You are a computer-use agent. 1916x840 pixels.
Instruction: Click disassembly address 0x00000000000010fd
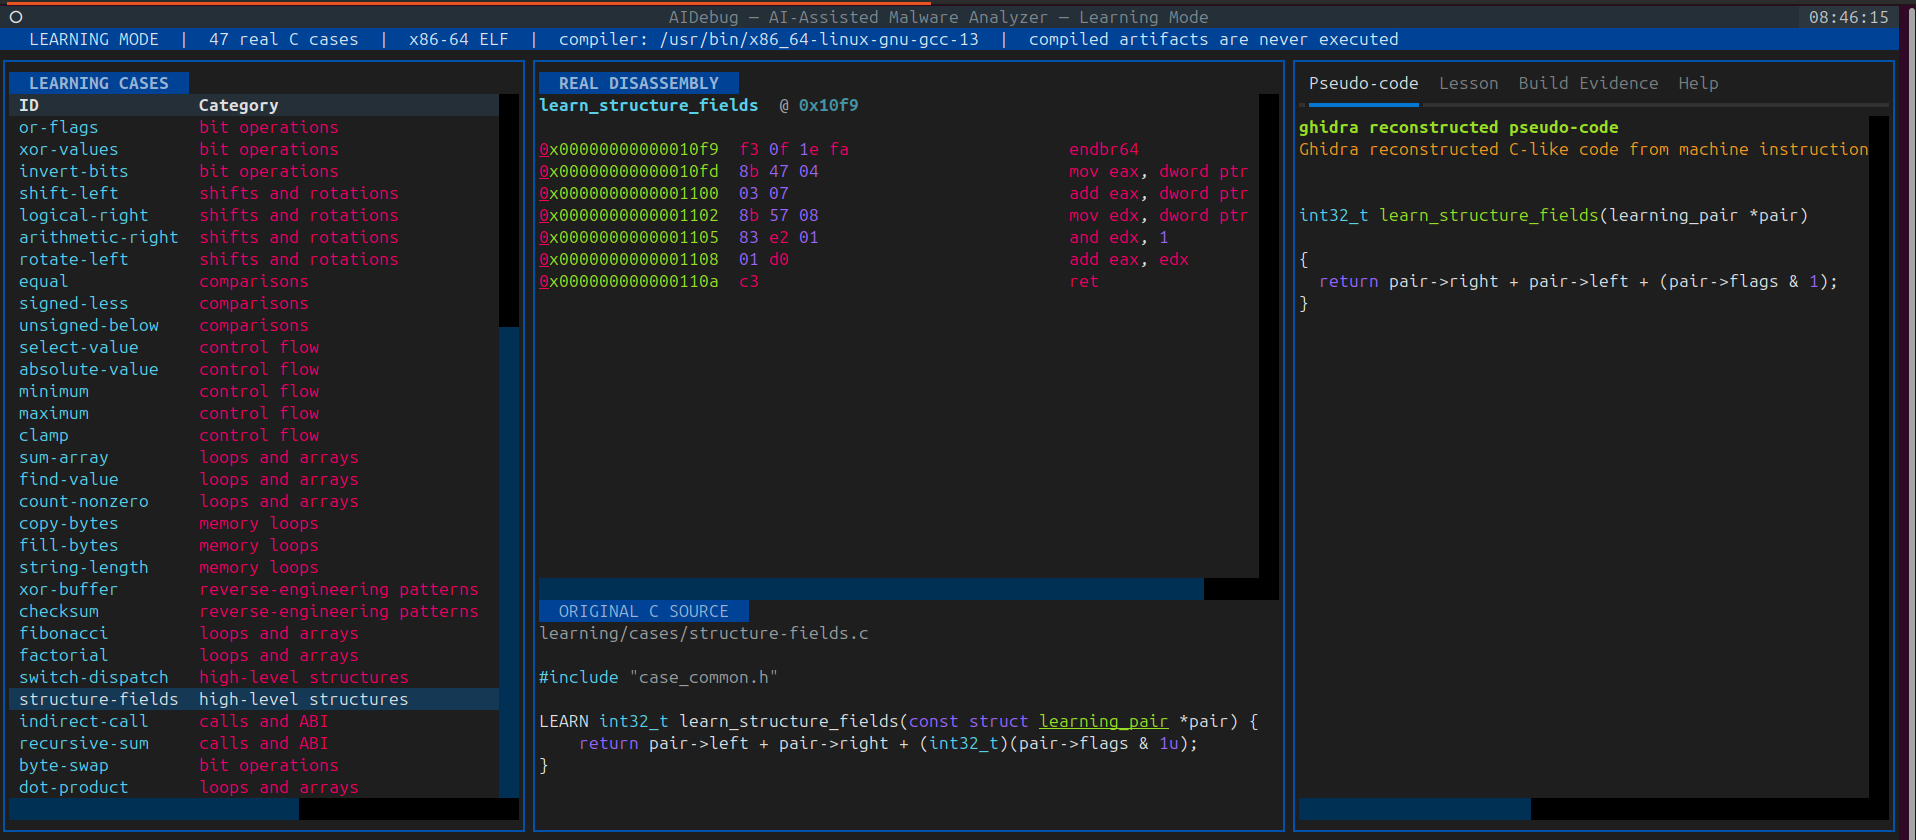628,171
